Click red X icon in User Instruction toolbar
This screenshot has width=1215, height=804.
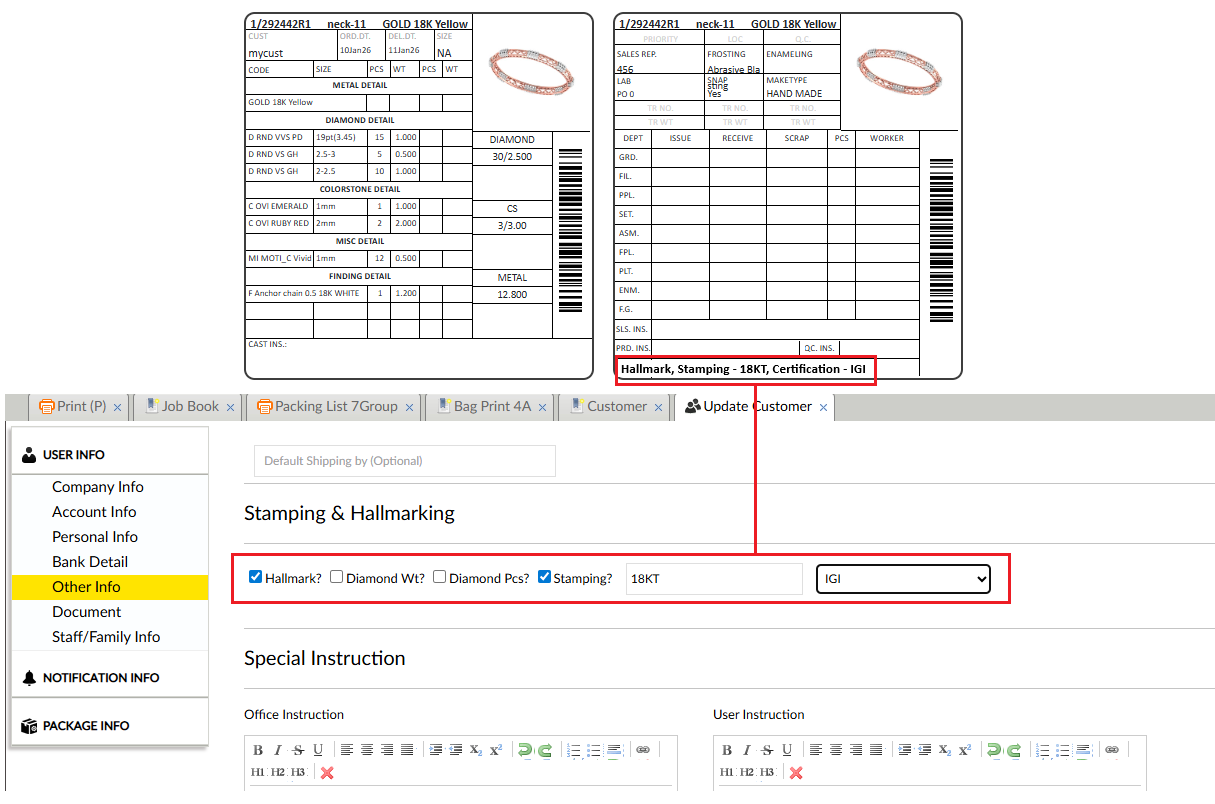796,773
